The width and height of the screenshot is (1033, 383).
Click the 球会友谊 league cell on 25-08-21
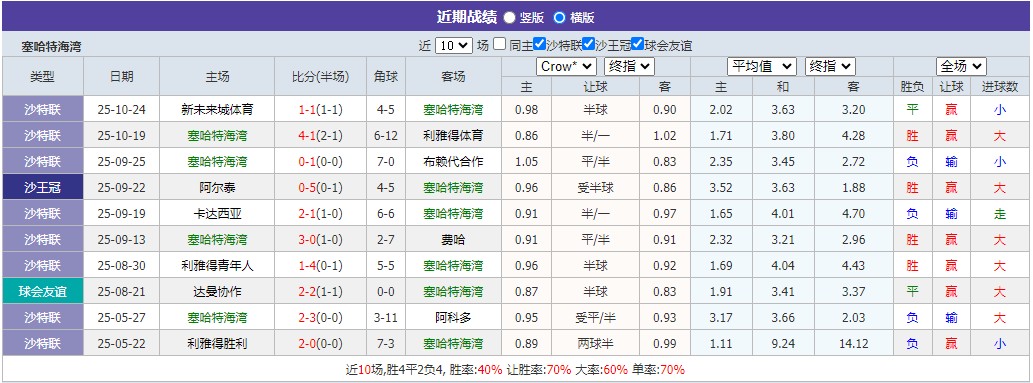(43, 291)
